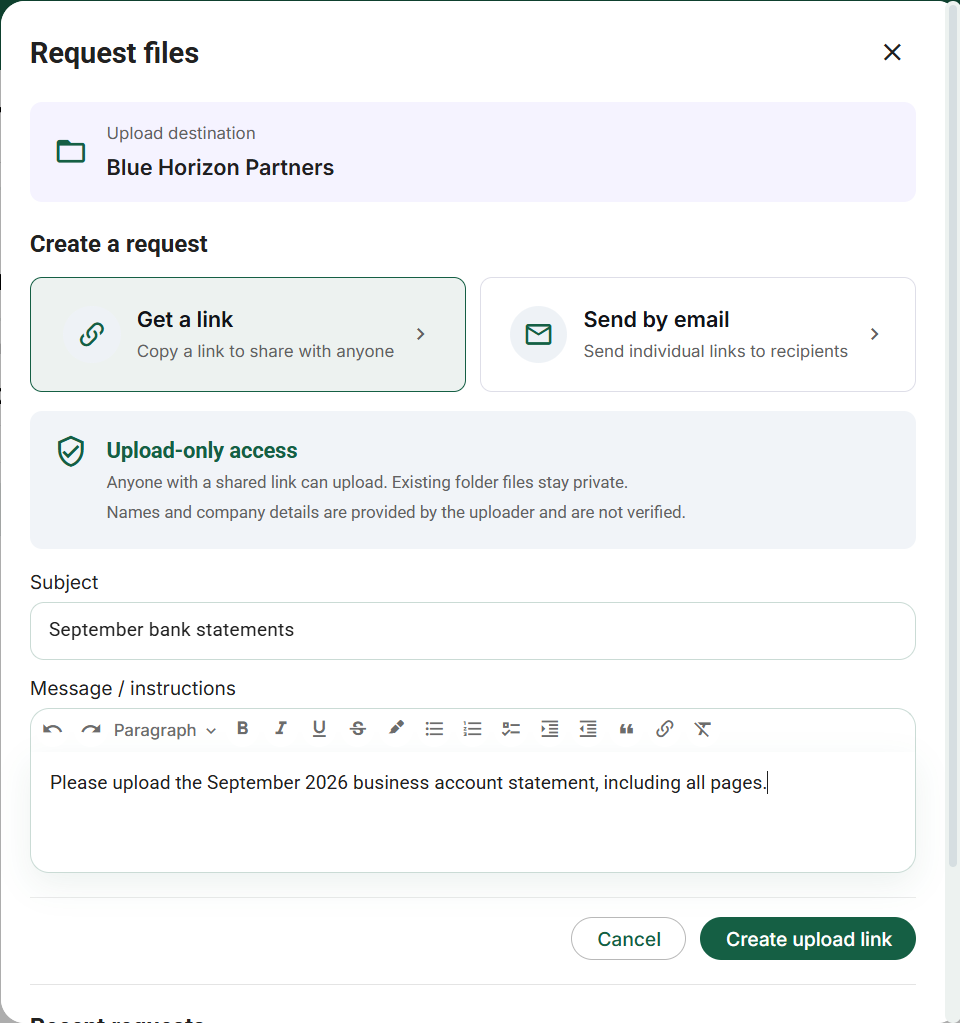The image size is (960, 1023).
Task: Clear text formatting in the message
Action: [x=702, y=729]
